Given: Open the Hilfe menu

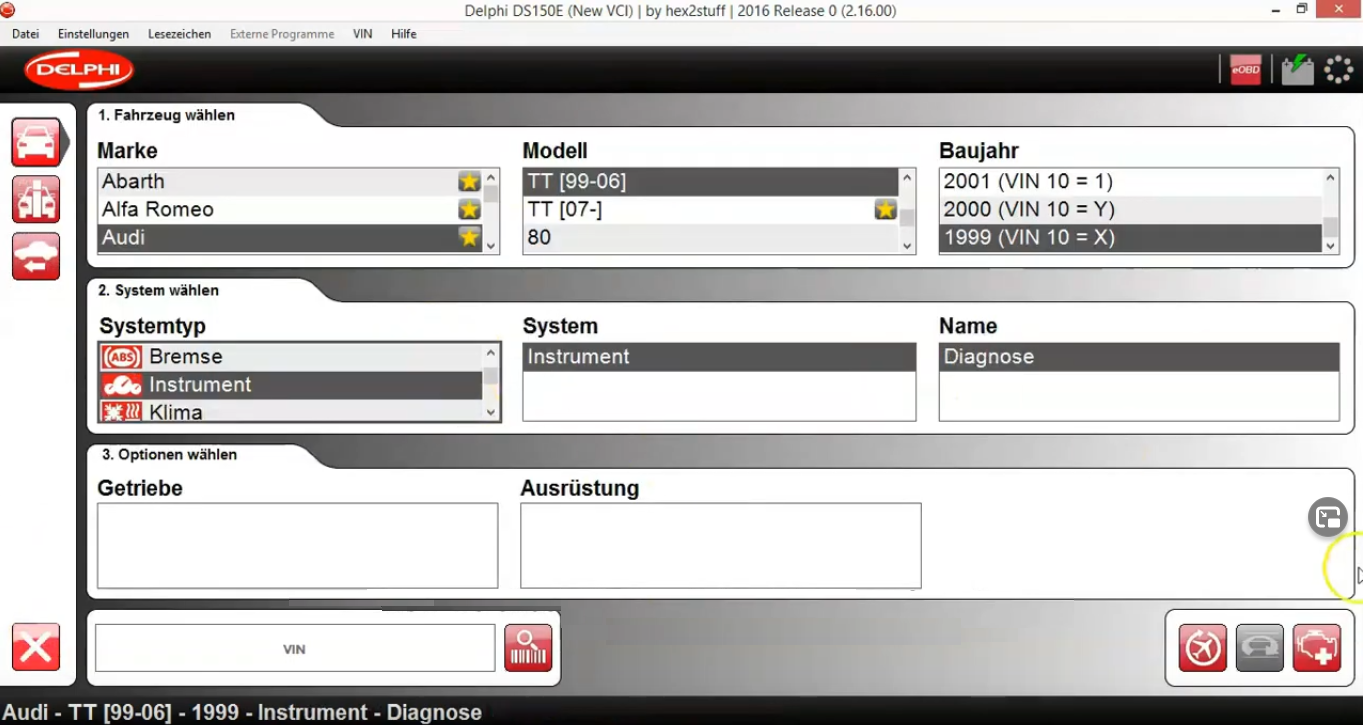Looking at the screenshot, I should point(404,34).
